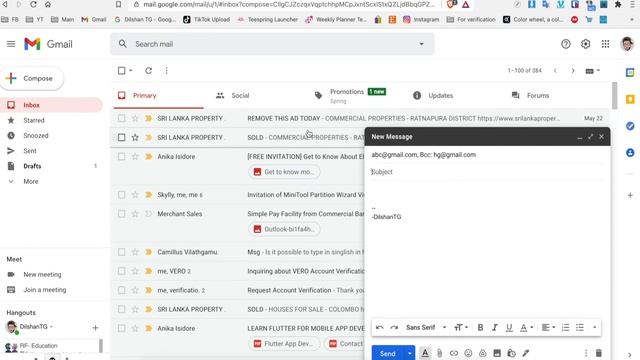Click the Search mail field
640x360 pixels.
[272, 44]
